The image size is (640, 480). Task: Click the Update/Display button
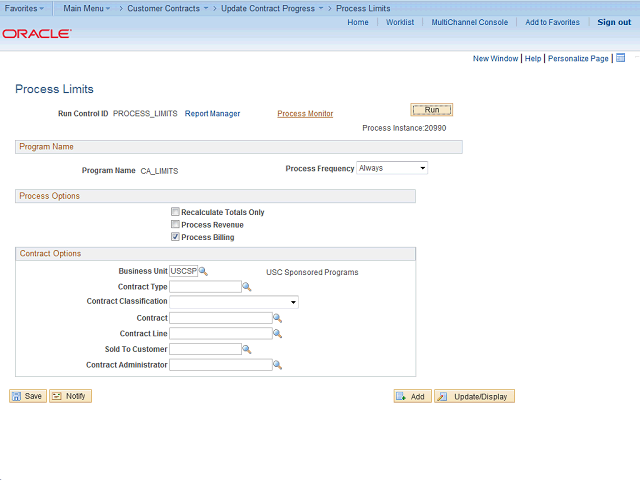click(474, 396)
